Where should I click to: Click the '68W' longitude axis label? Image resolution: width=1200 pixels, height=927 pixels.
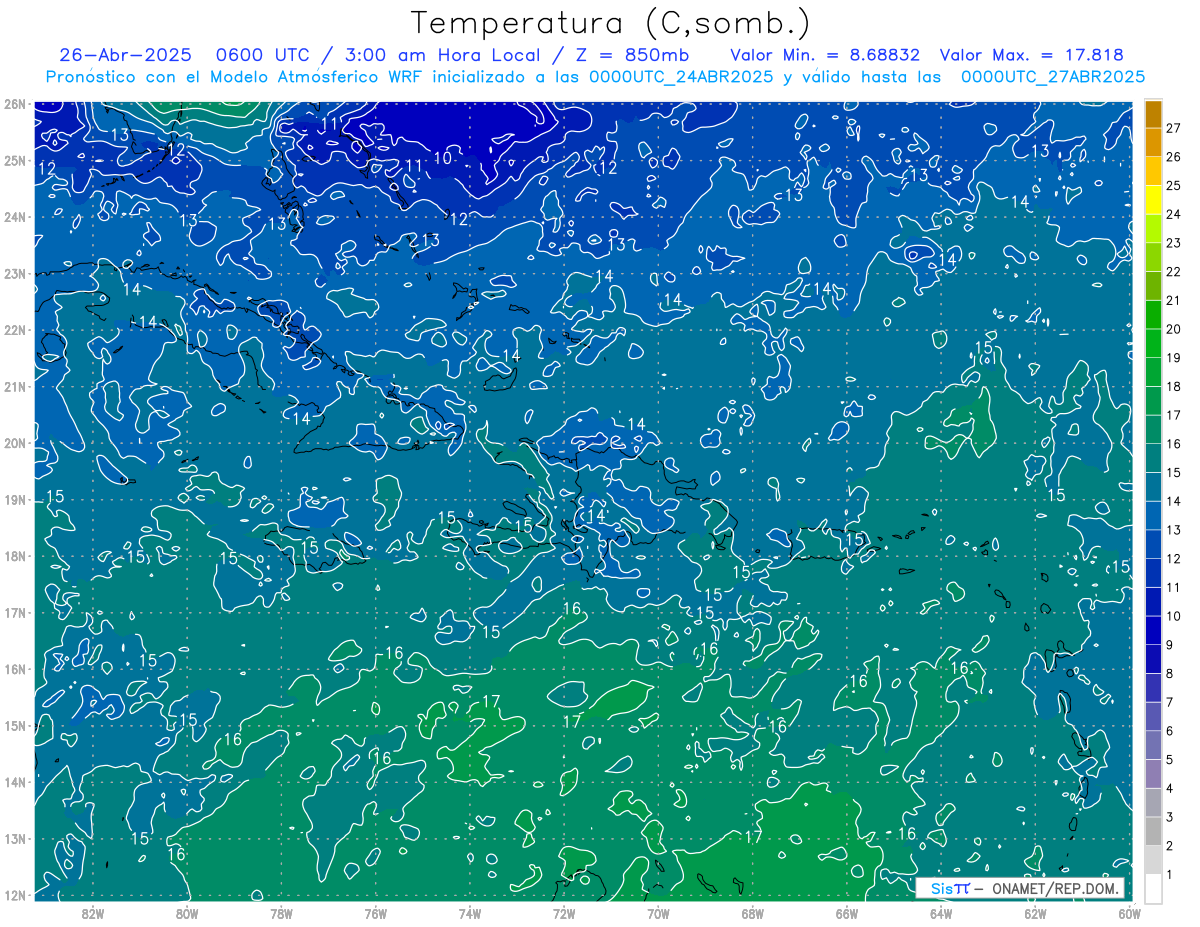click(752, 913)
